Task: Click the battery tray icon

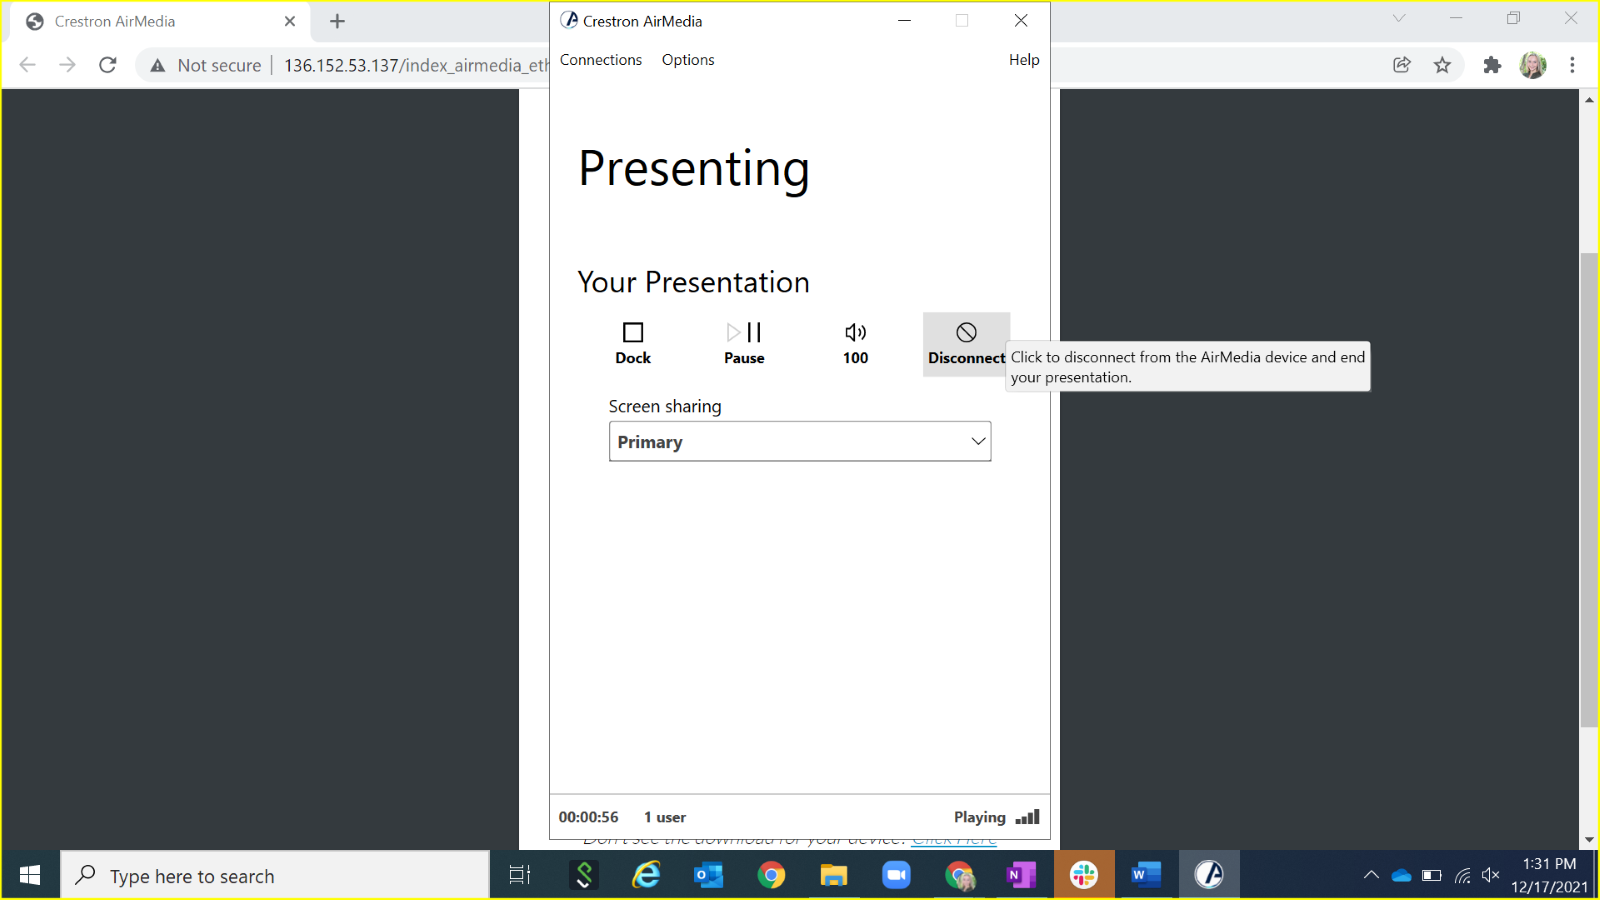Action: (1432, 876)
